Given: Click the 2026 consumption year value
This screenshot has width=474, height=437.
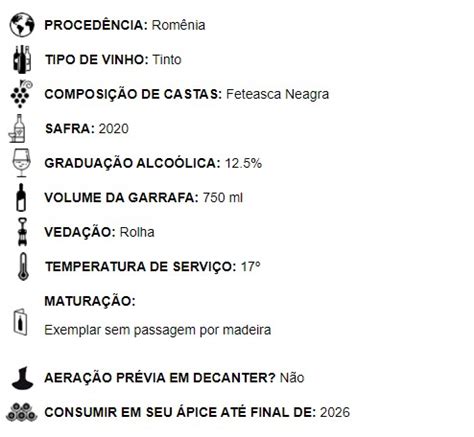Looking at the screenshot, I should 335,412.
